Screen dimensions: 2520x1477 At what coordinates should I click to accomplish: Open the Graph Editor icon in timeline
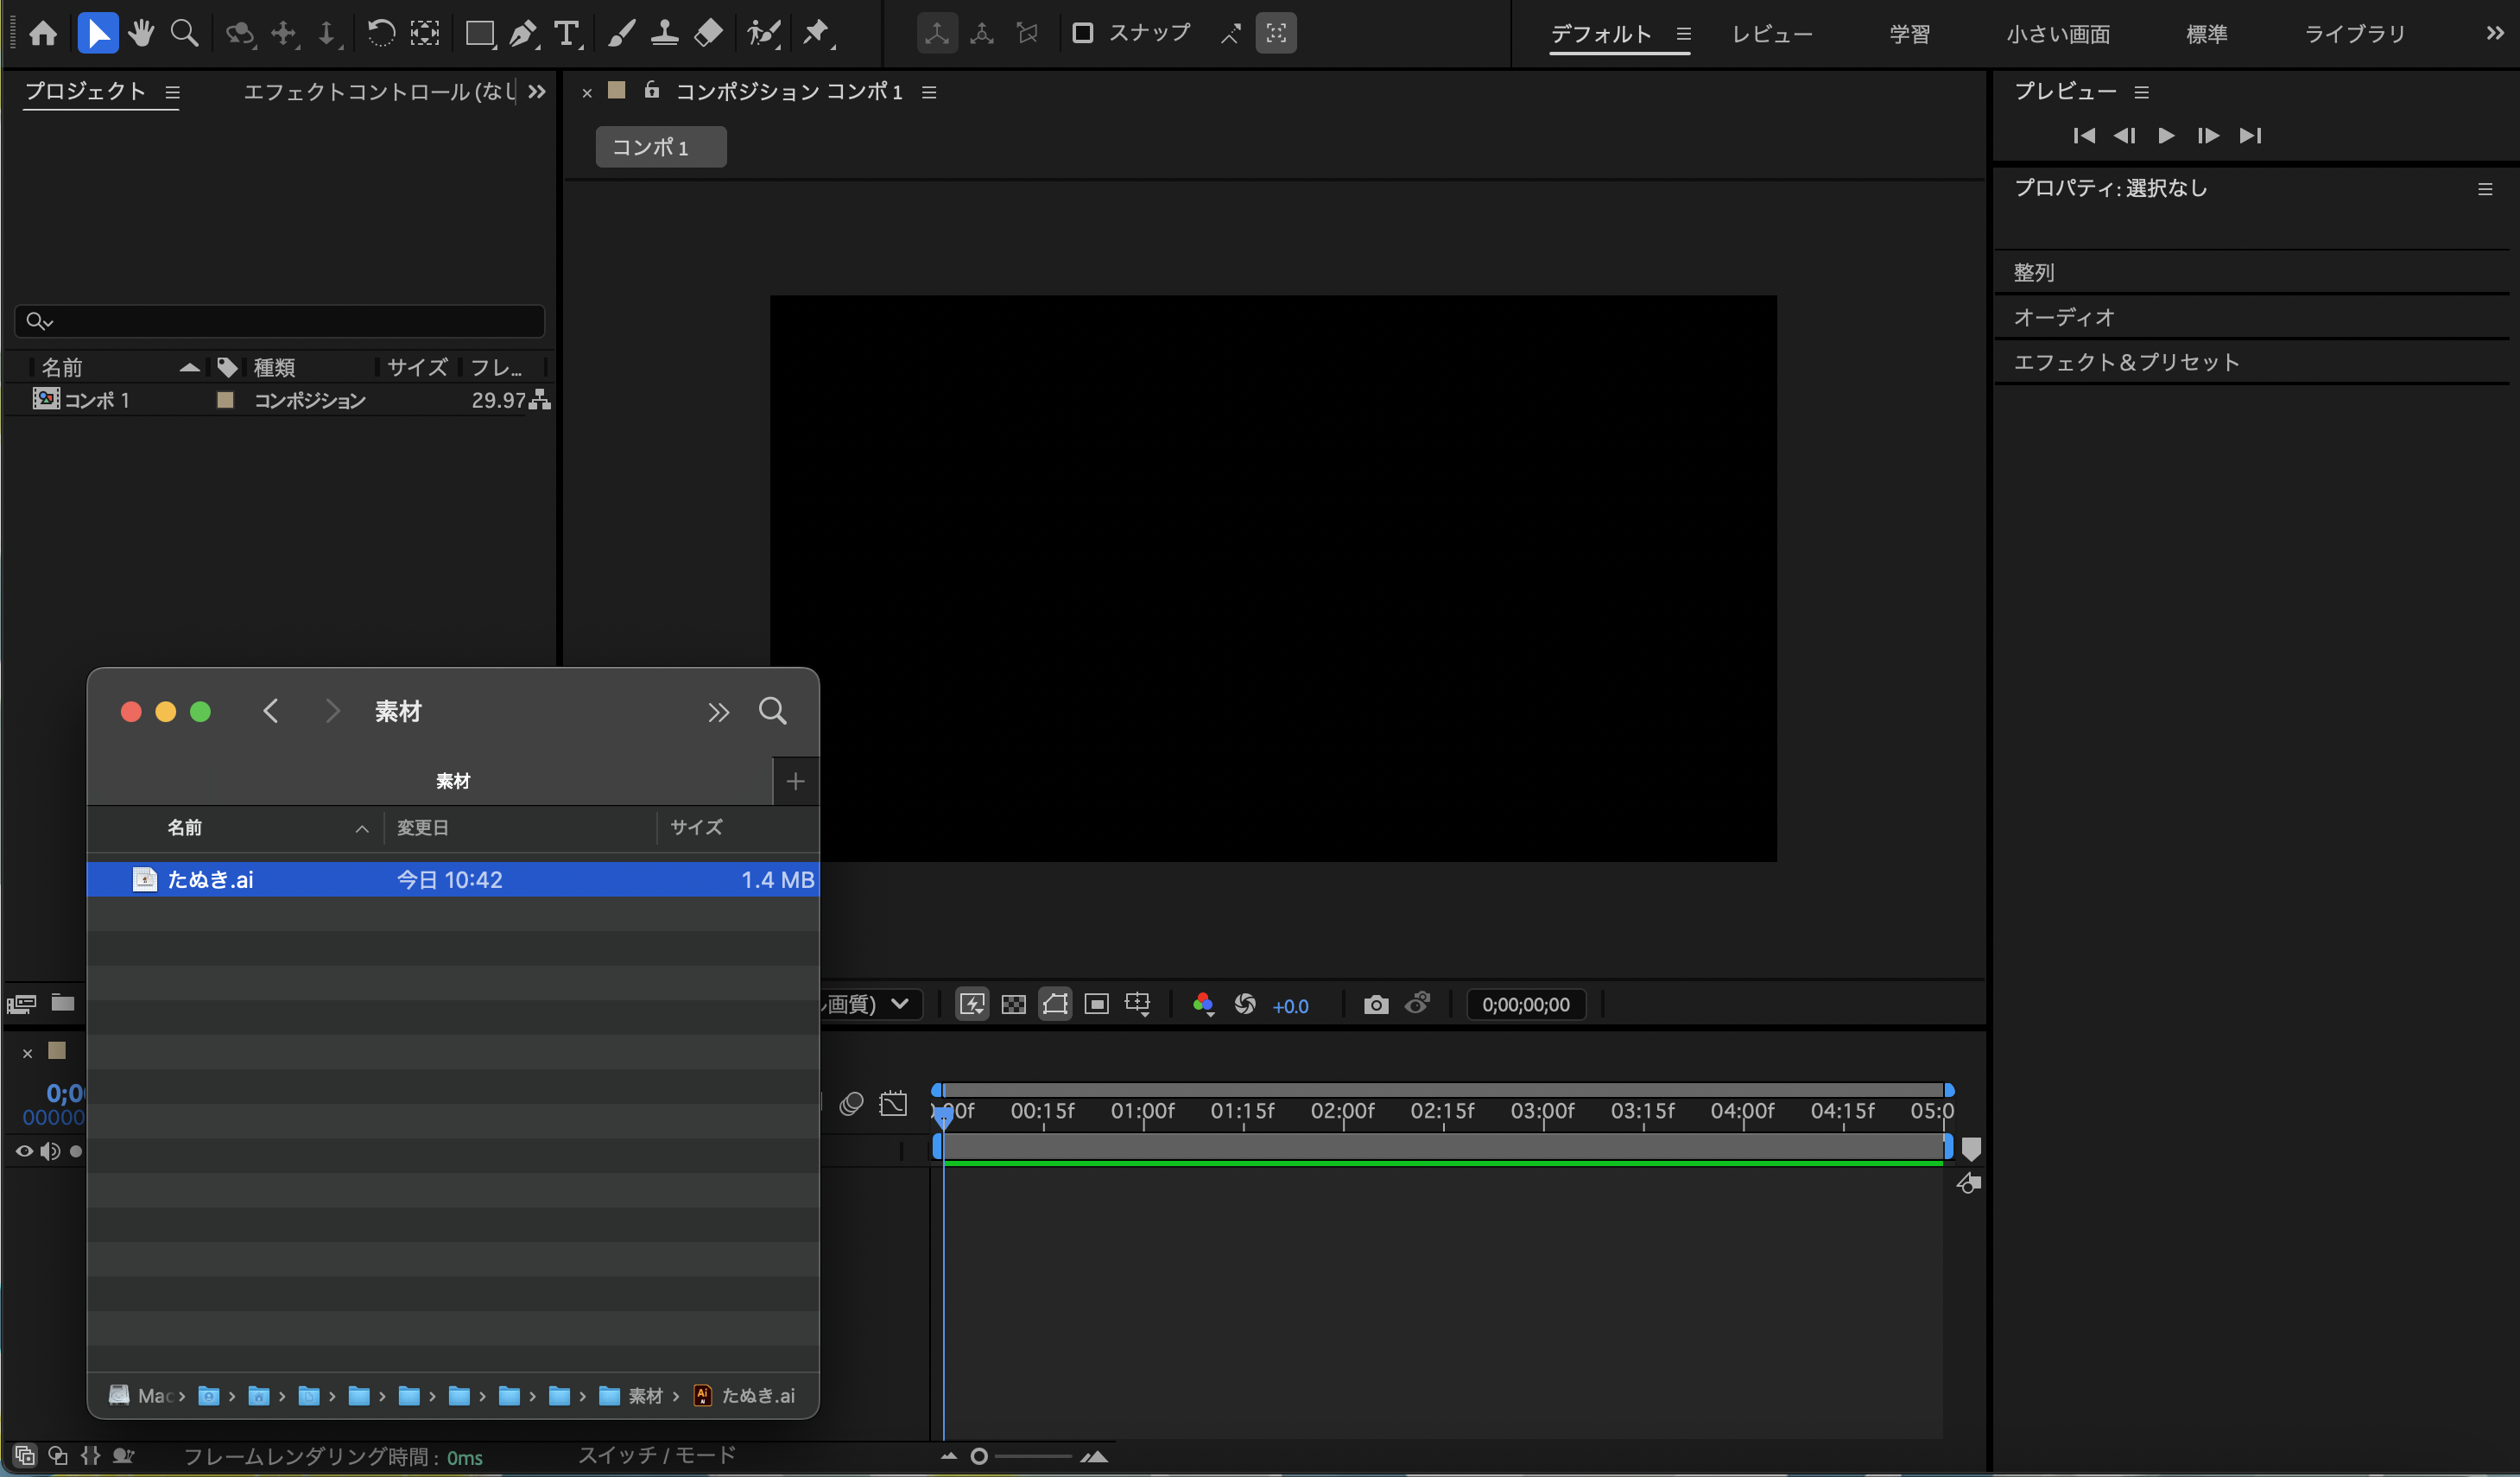pos(893,1104)
